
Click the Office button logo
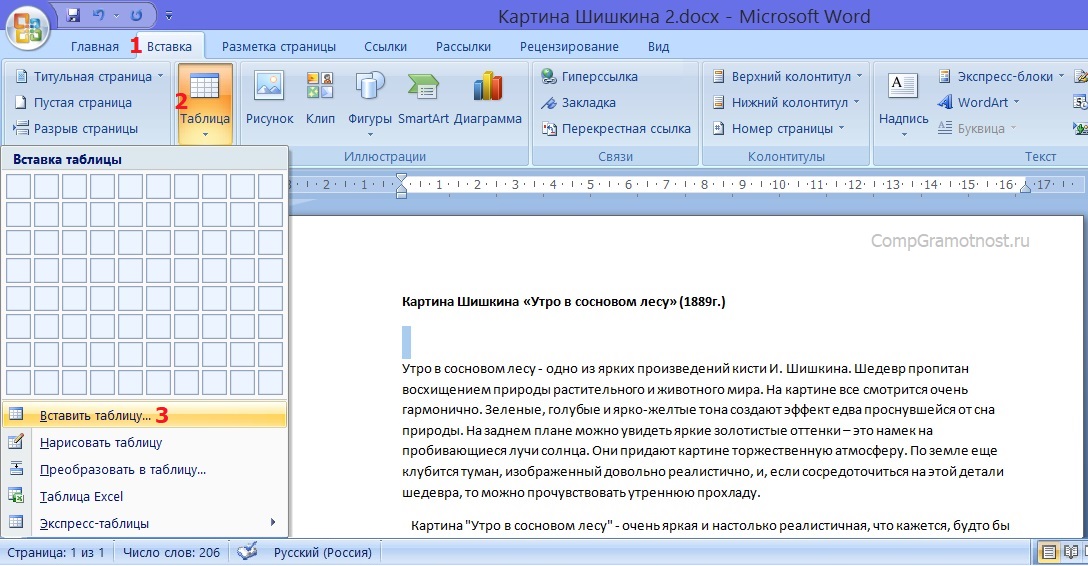coord(28,27)
